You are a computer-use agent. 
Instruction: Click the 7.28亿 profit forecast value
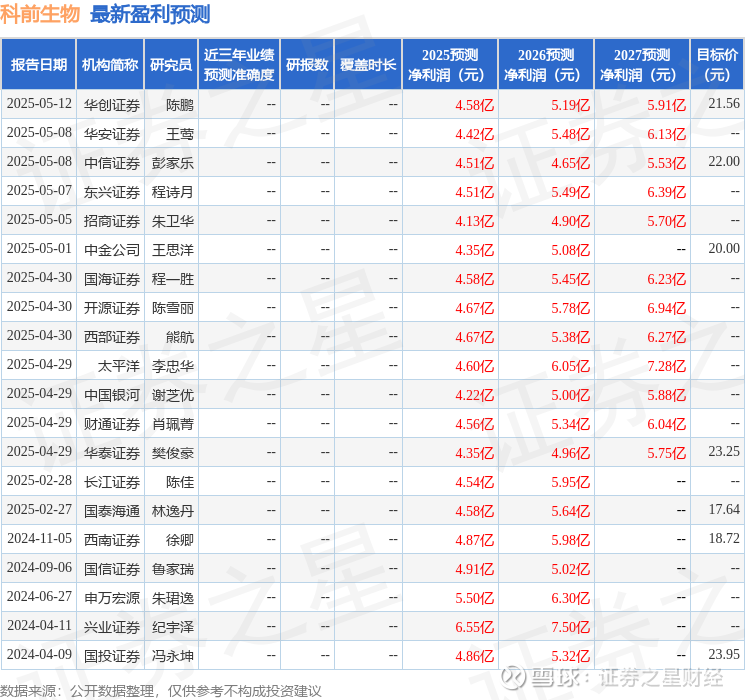point(666,366)
